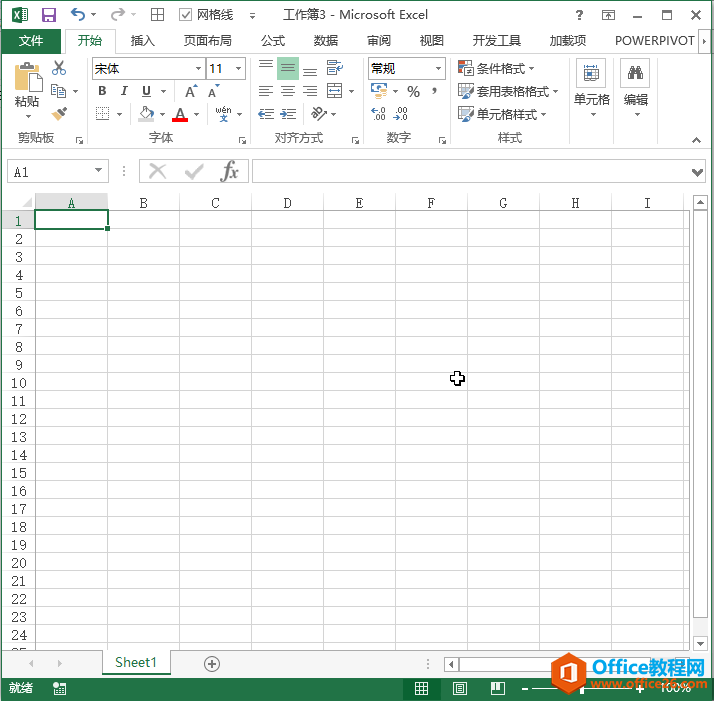
Task: Increase the indent
Action: tap(288, 113)
